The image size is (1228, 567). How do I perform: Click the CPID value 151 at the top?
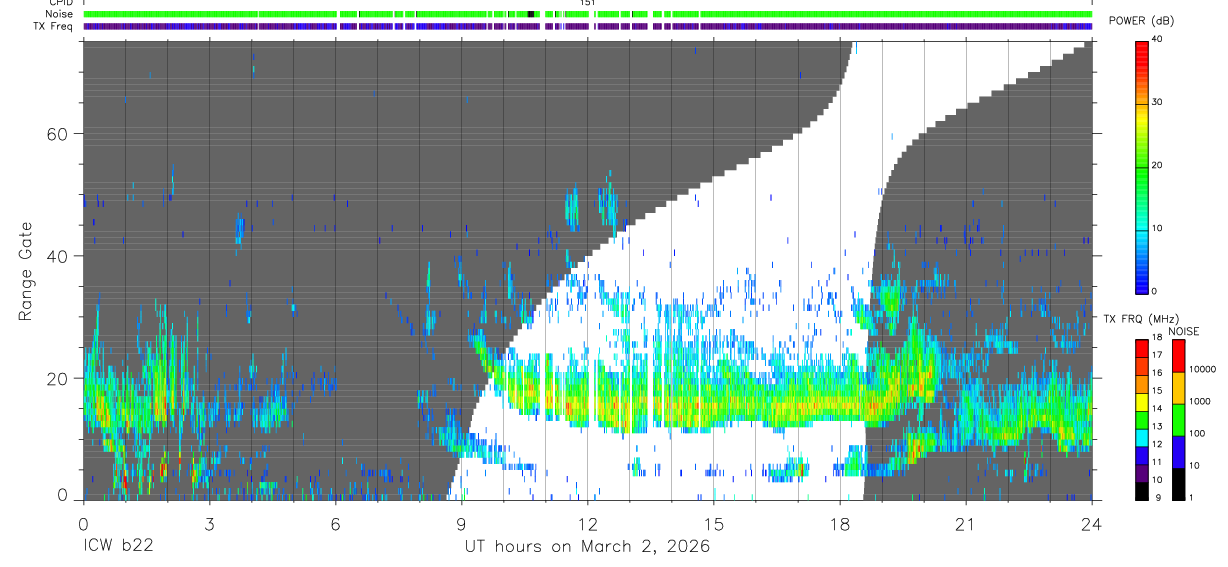[588, 3]
